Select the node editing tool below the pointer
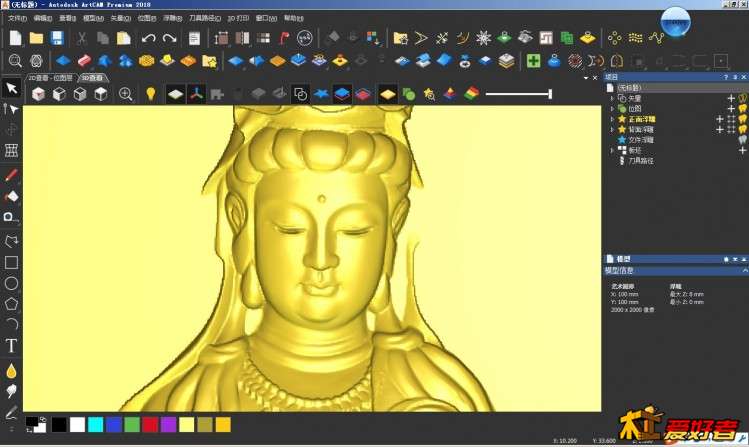The height and width of the screenshot is (447, 749). [x=11, y=109]
